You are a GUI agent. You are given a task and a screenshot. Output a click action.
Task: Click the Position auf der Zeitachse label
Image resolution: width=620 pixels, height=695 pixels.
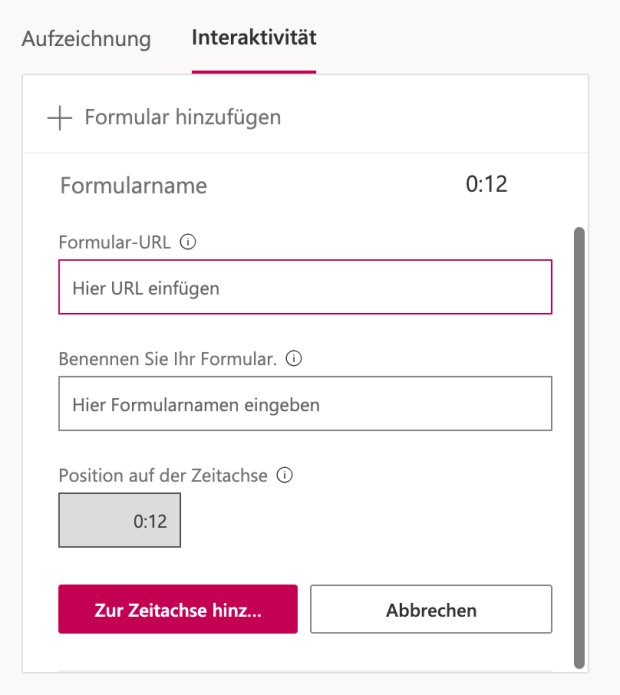[x=163, y=476]
